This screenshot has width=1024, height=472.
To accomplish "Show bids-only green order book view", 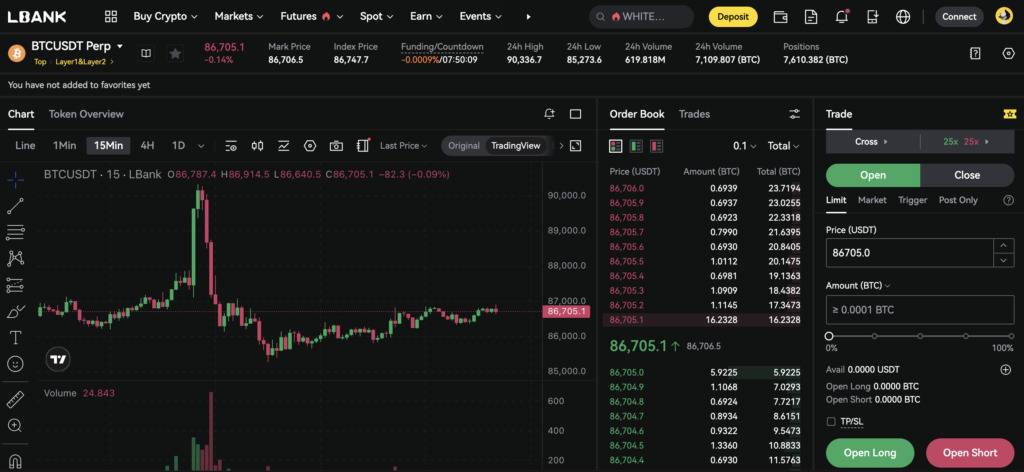I will [x=636, y=146].
